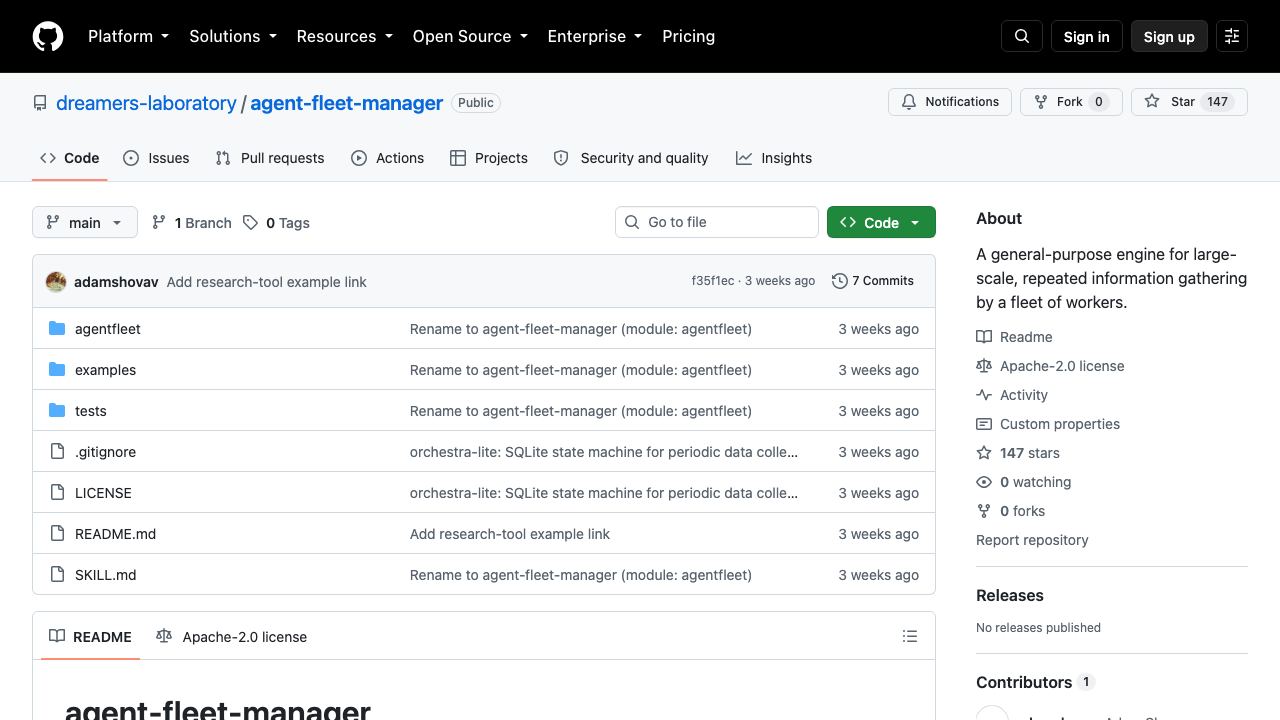Select the Code repository tab
Viewport: 1280px width, 720px height.
point(70,158)
